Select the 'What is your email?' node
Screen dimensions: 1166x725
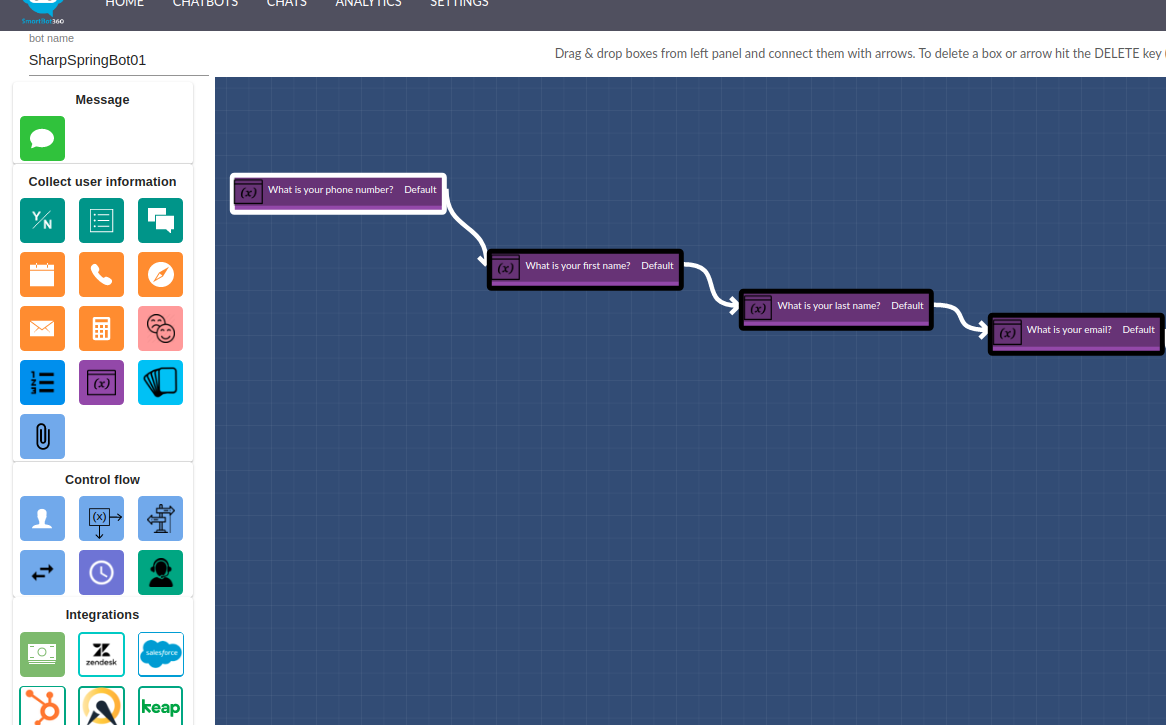pos(1076,334)
